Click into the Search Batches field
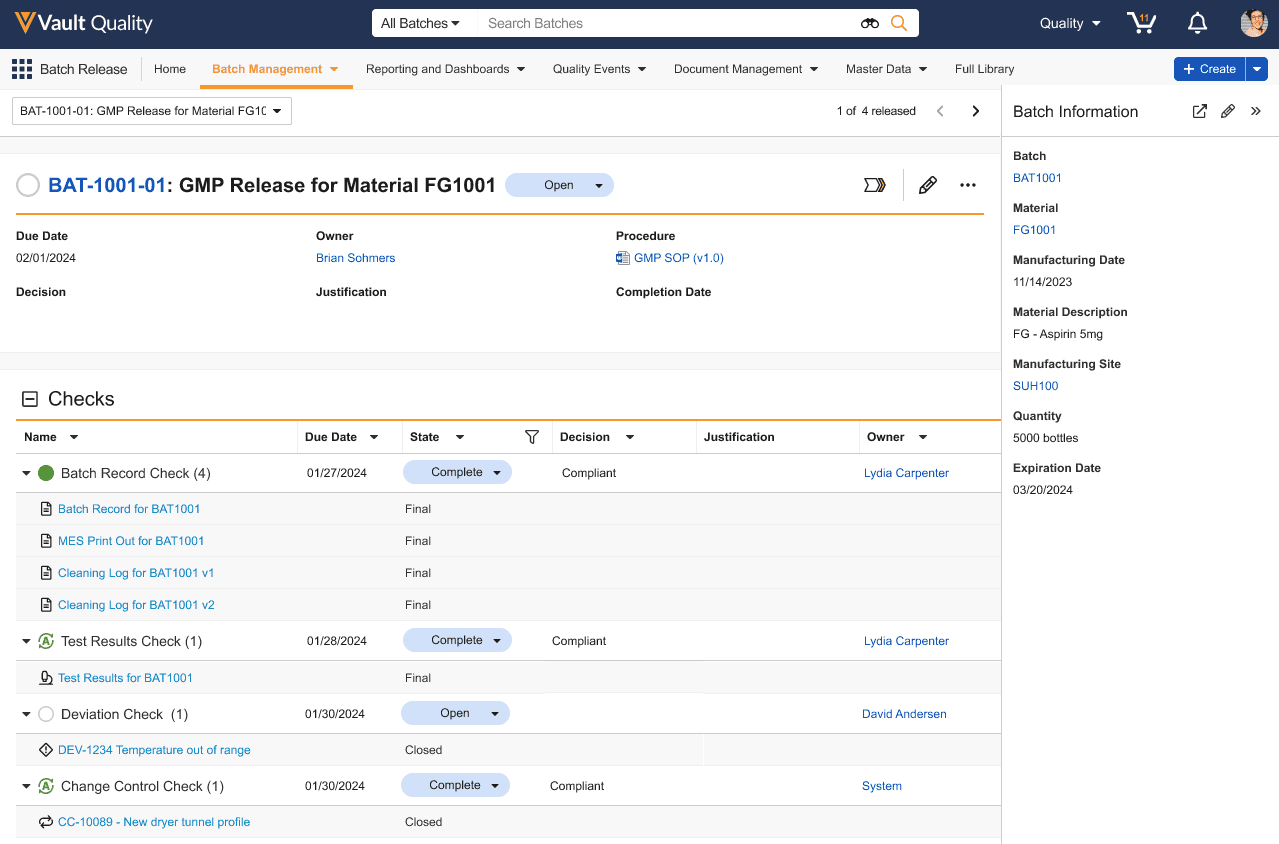Viewport: 1279px width, 844px height. pos(660,23)
